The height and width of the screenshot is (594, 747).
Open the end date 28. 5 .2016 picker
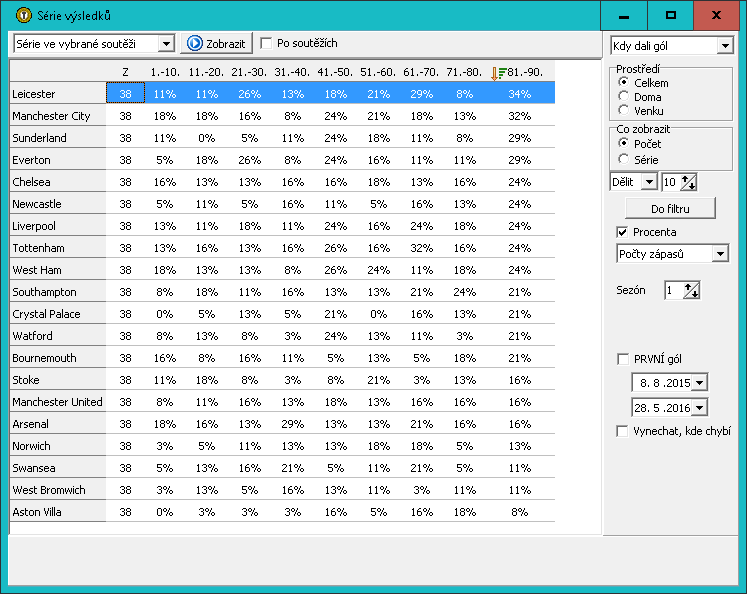coord(699,408)
